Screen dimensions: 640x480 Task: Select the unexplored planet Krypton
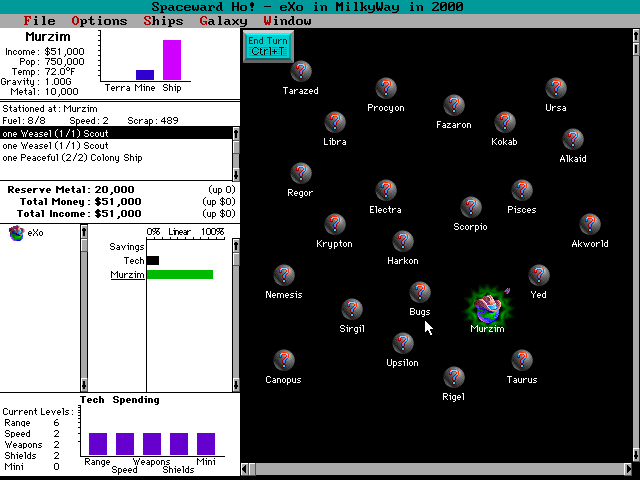tap(335, 224)
